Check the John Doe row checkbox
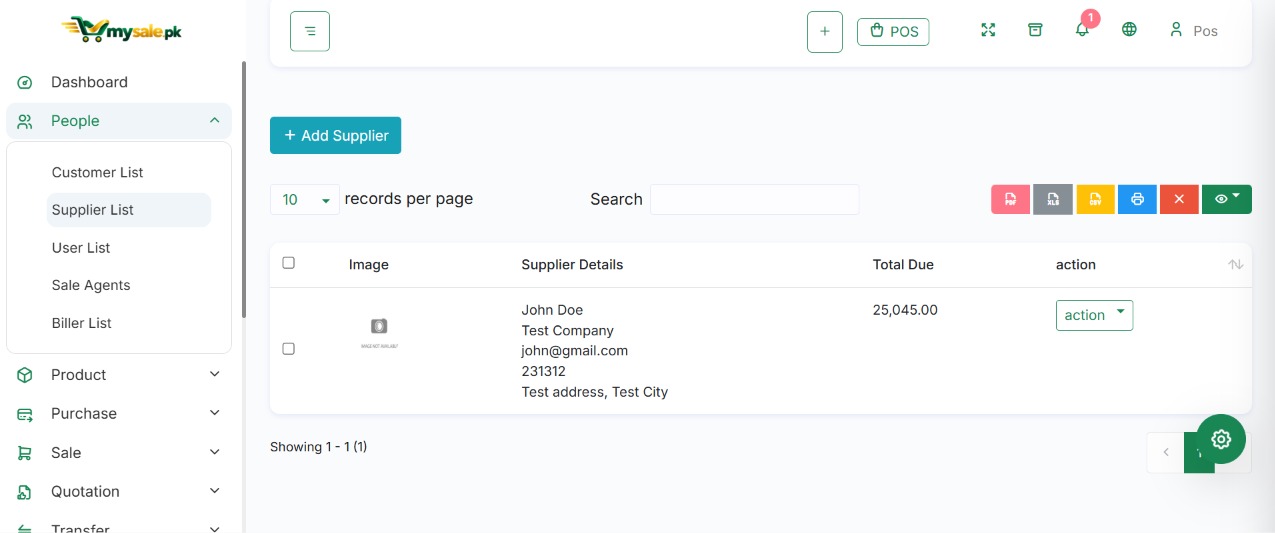 (288, 349)
